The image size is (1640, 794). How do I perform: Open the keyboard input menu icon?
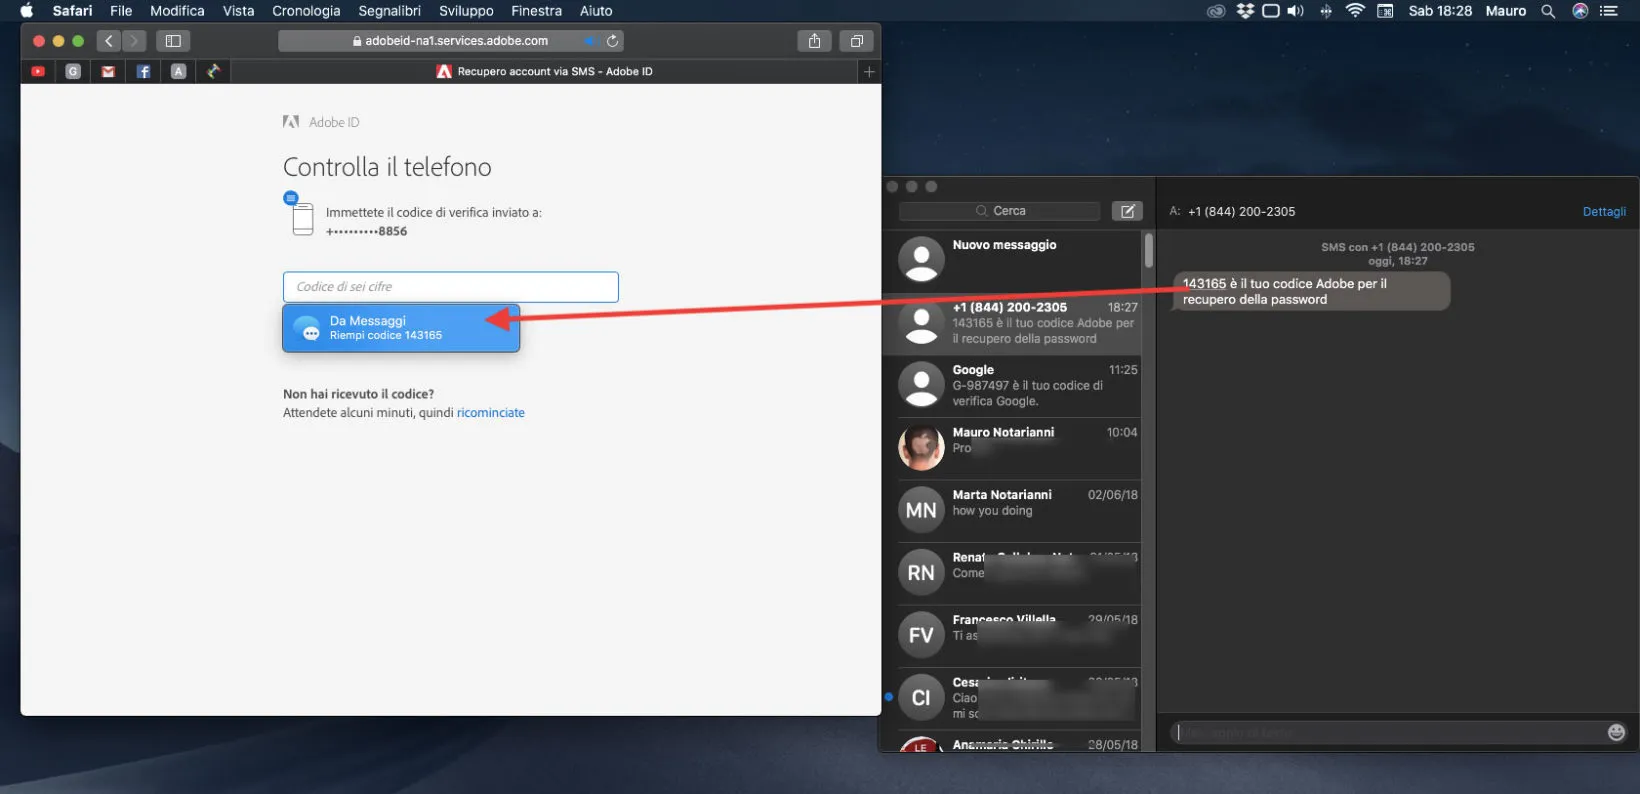tap(1385, 11)
